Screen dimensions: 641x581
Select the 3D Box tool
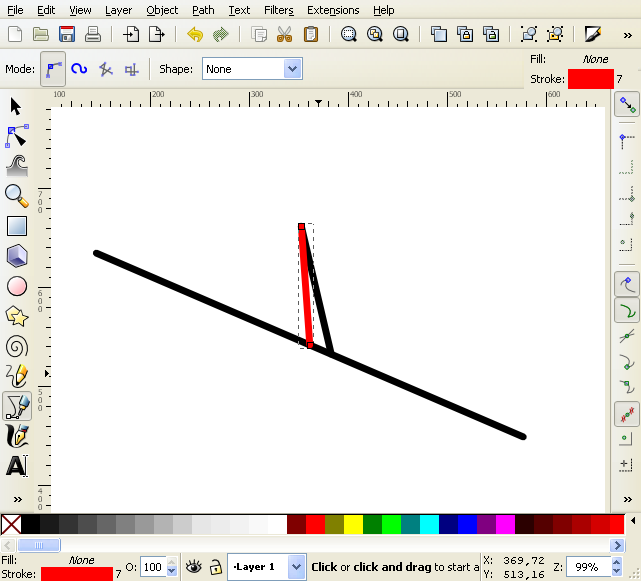(17, 256)
